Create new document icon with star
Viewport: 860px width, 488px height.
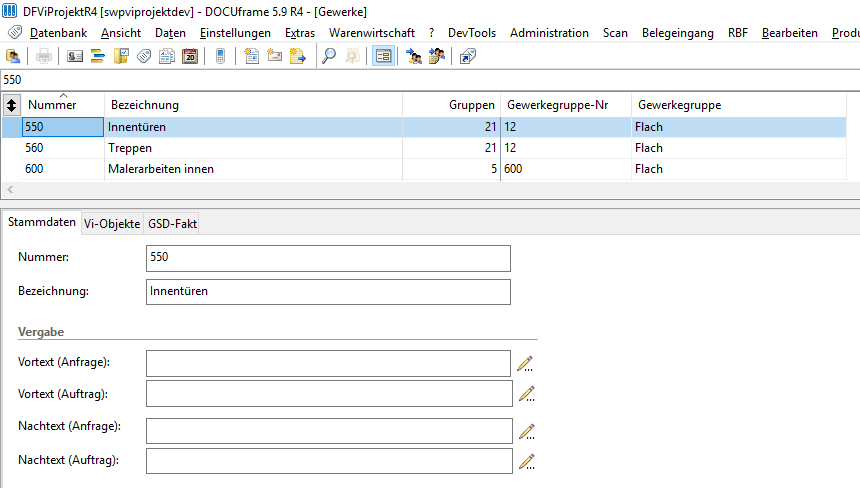pyautogui.click(x=251, y=56)
